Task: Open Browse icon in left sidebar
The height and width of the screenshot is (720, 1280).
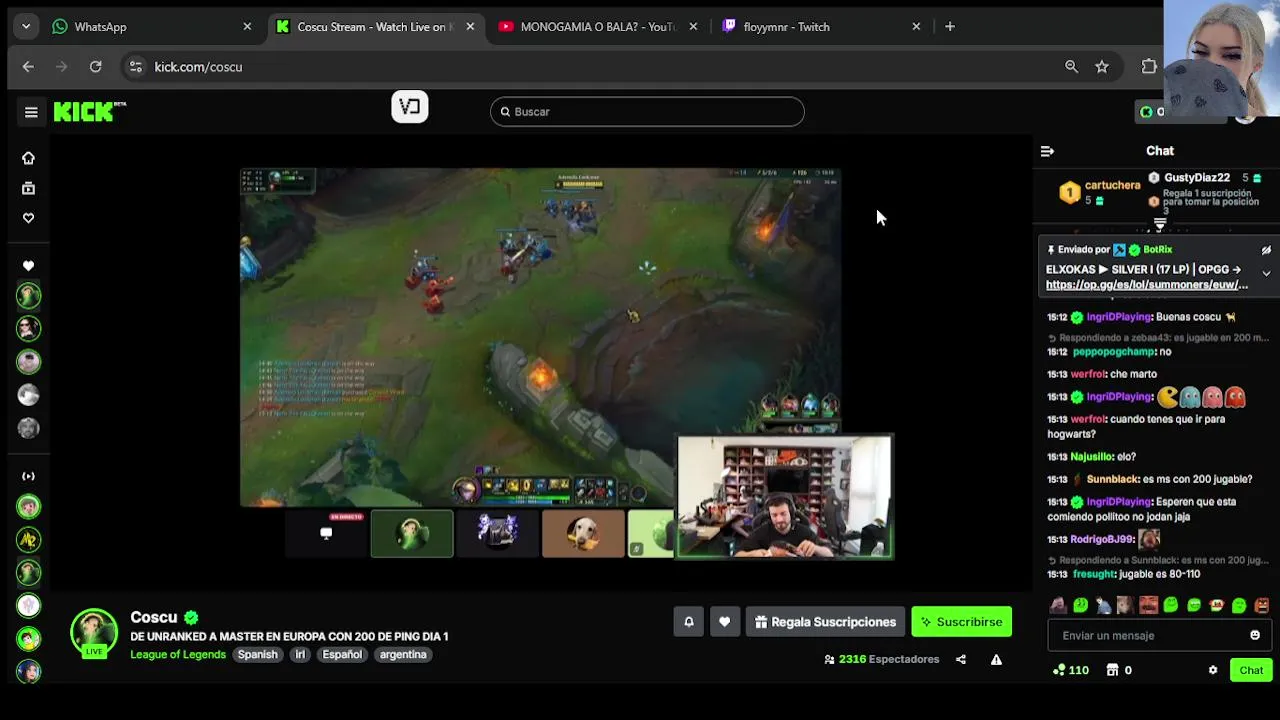Action: 28,188
